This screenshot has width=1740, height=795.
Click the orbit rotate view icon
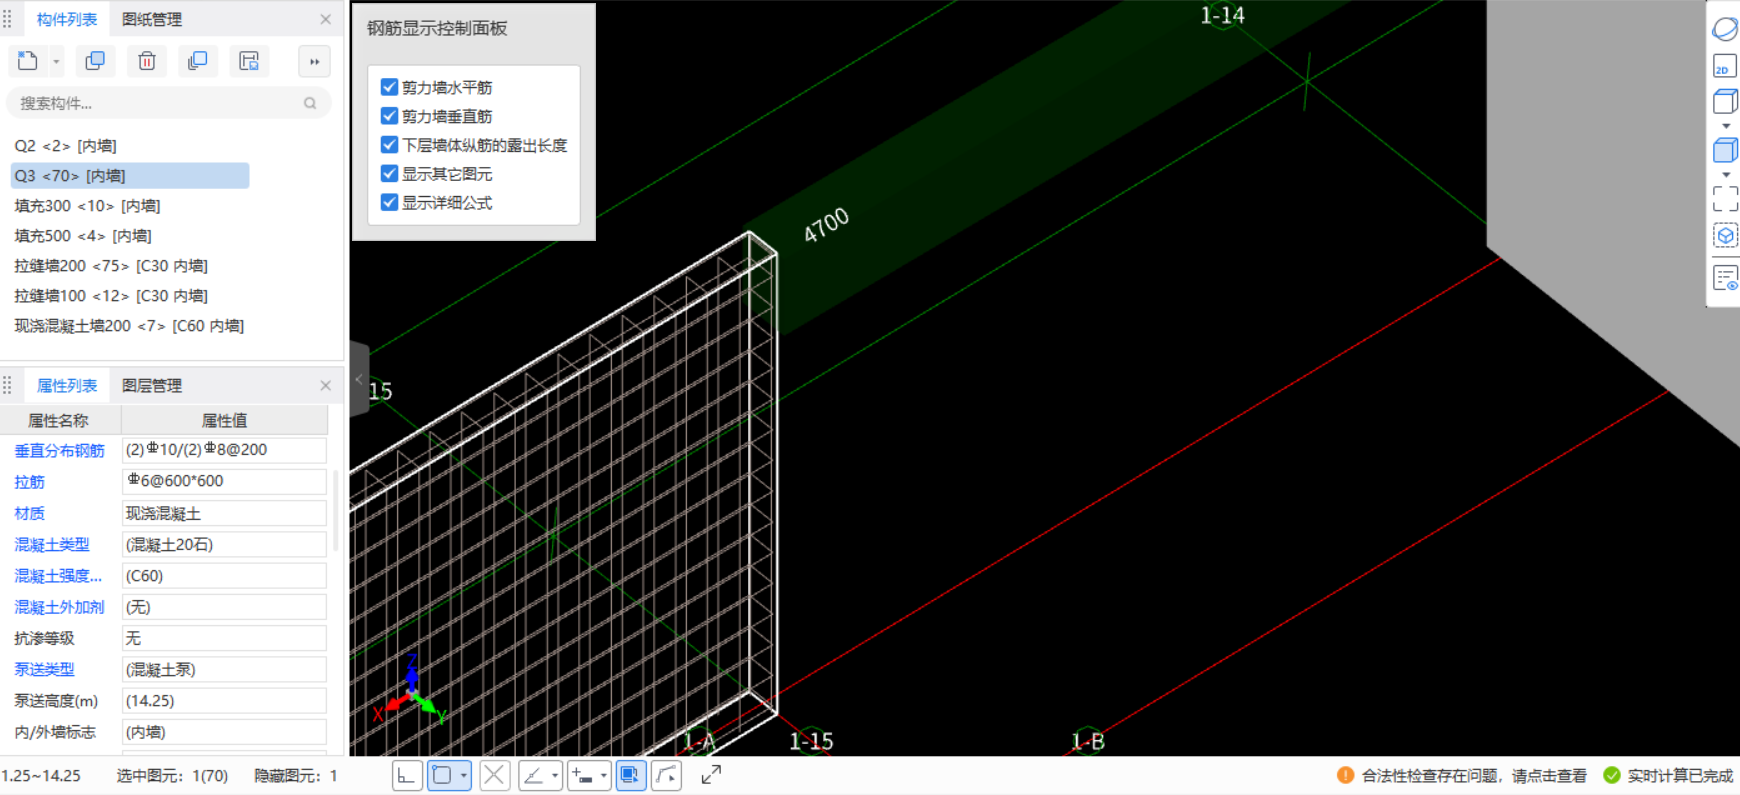point(1725,29)
